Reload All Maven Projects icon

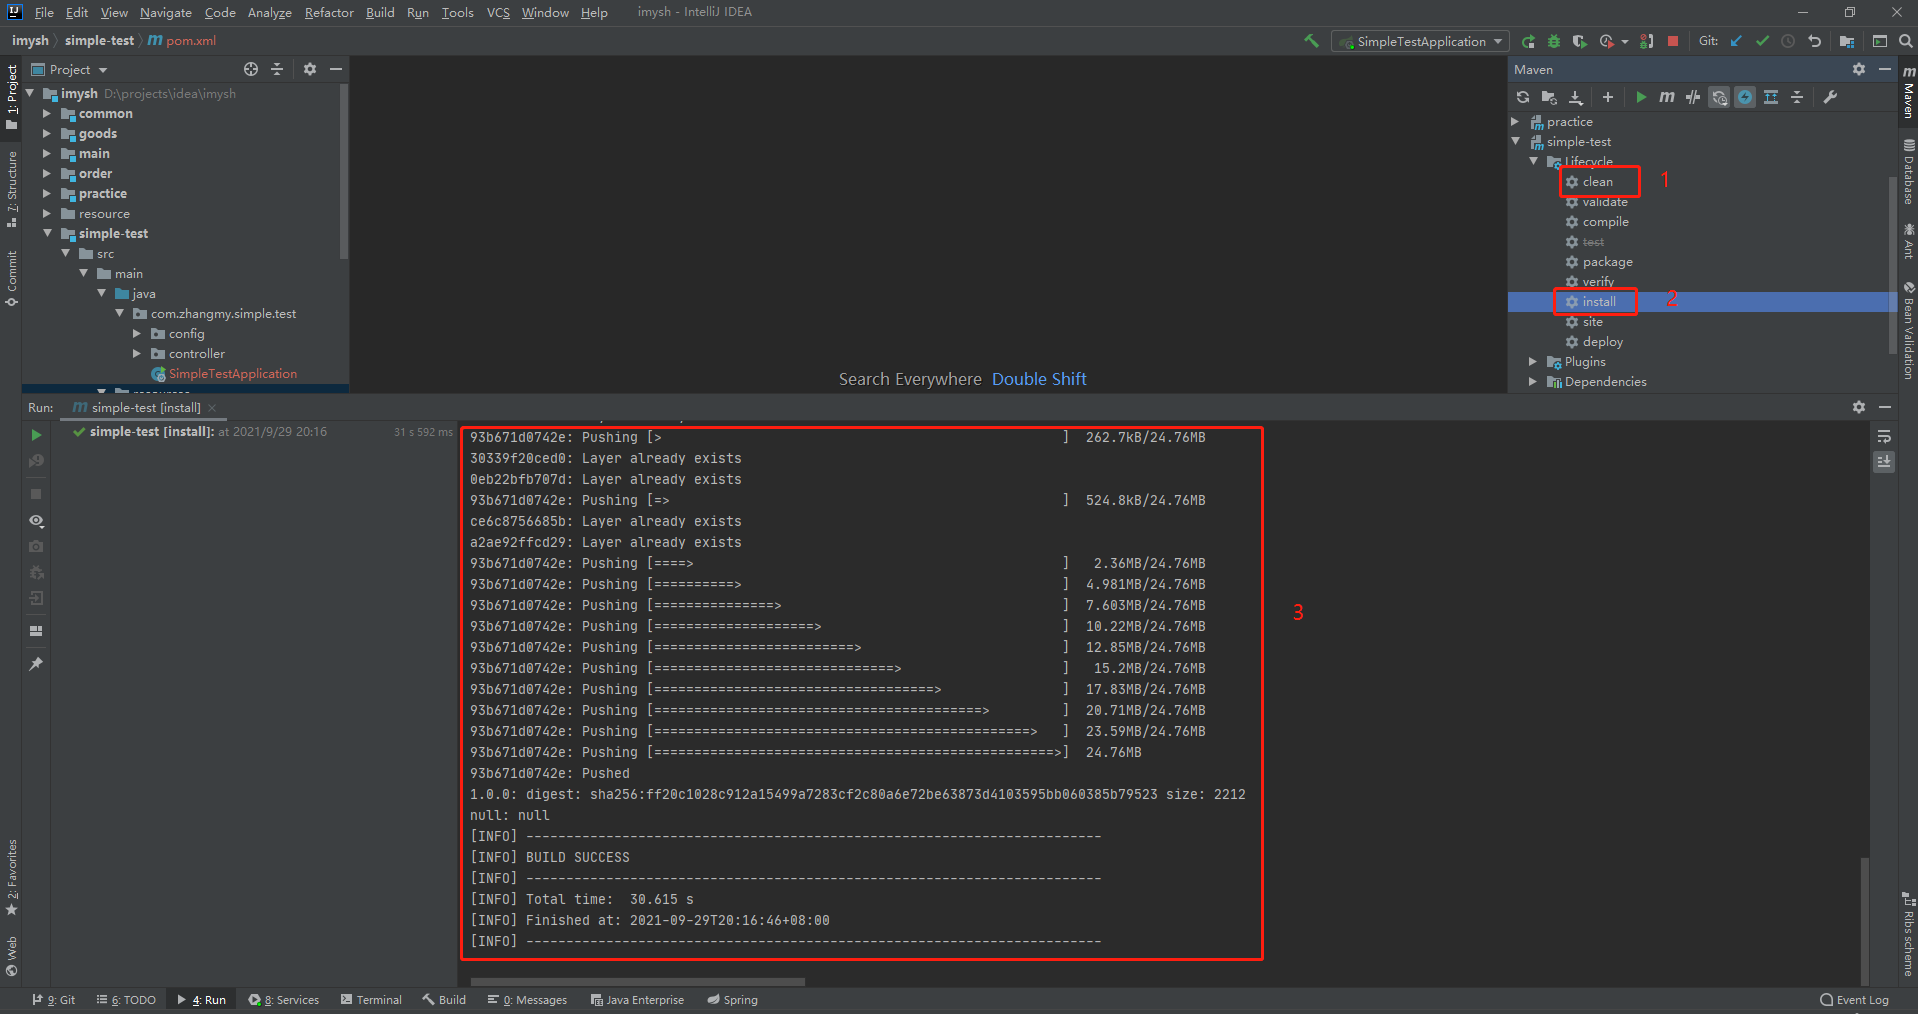(1523, 97)
